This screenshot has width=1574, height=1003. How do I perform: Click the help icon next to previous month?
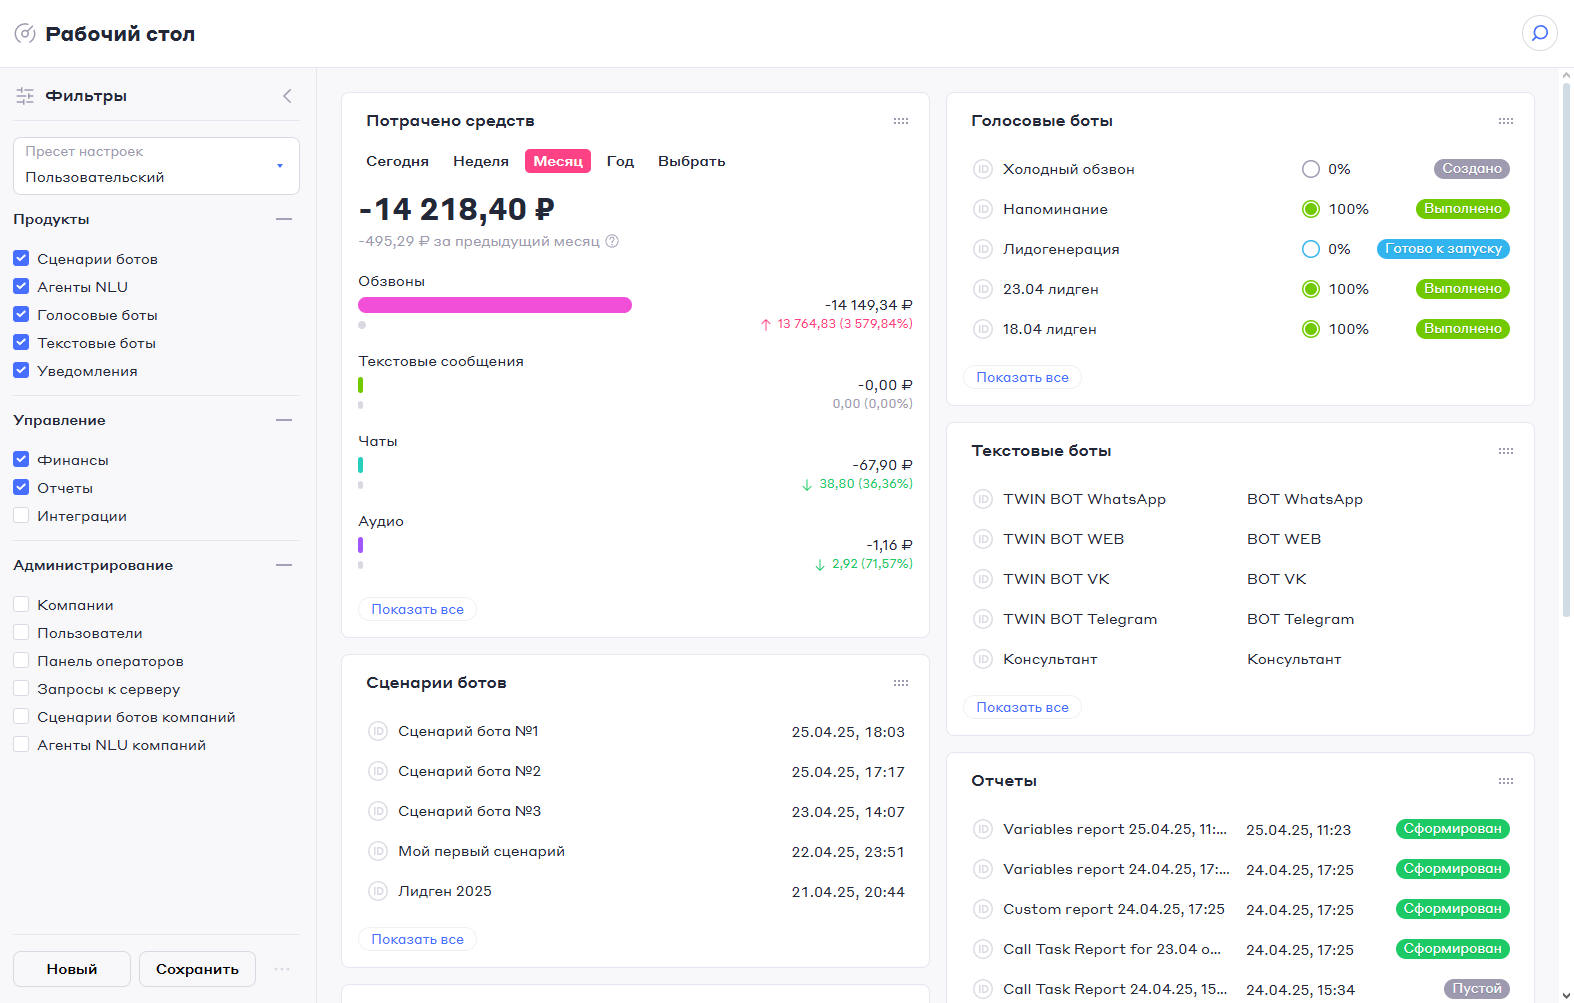point(612,241)
